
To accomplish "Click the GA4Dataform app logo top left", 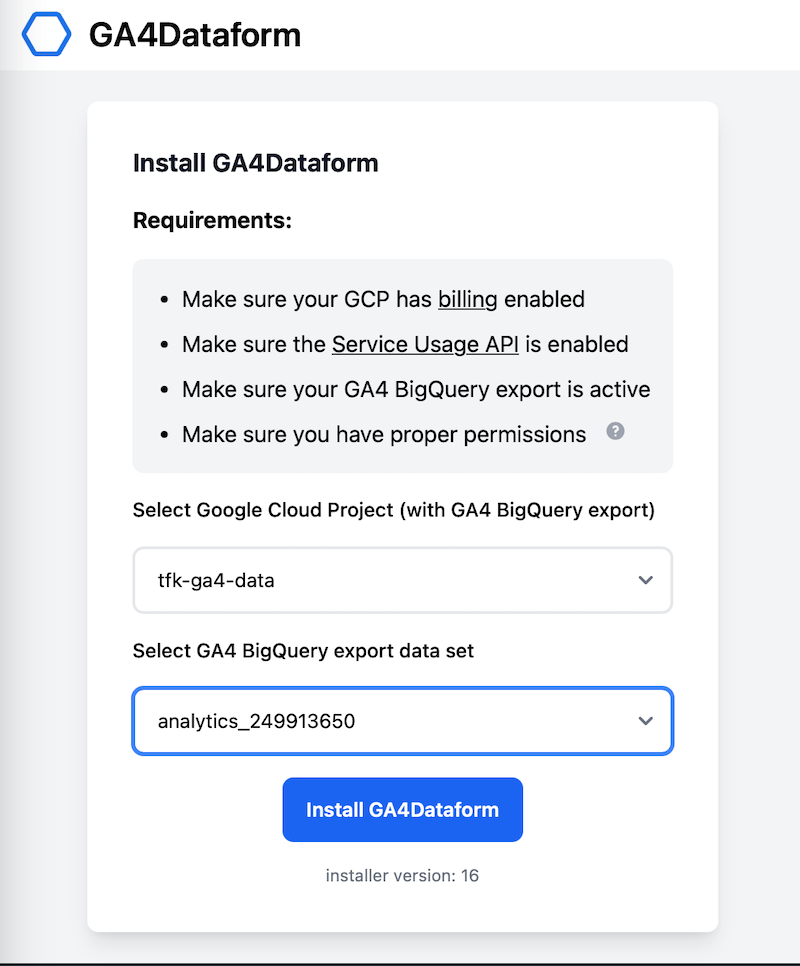I will (45, 33).
